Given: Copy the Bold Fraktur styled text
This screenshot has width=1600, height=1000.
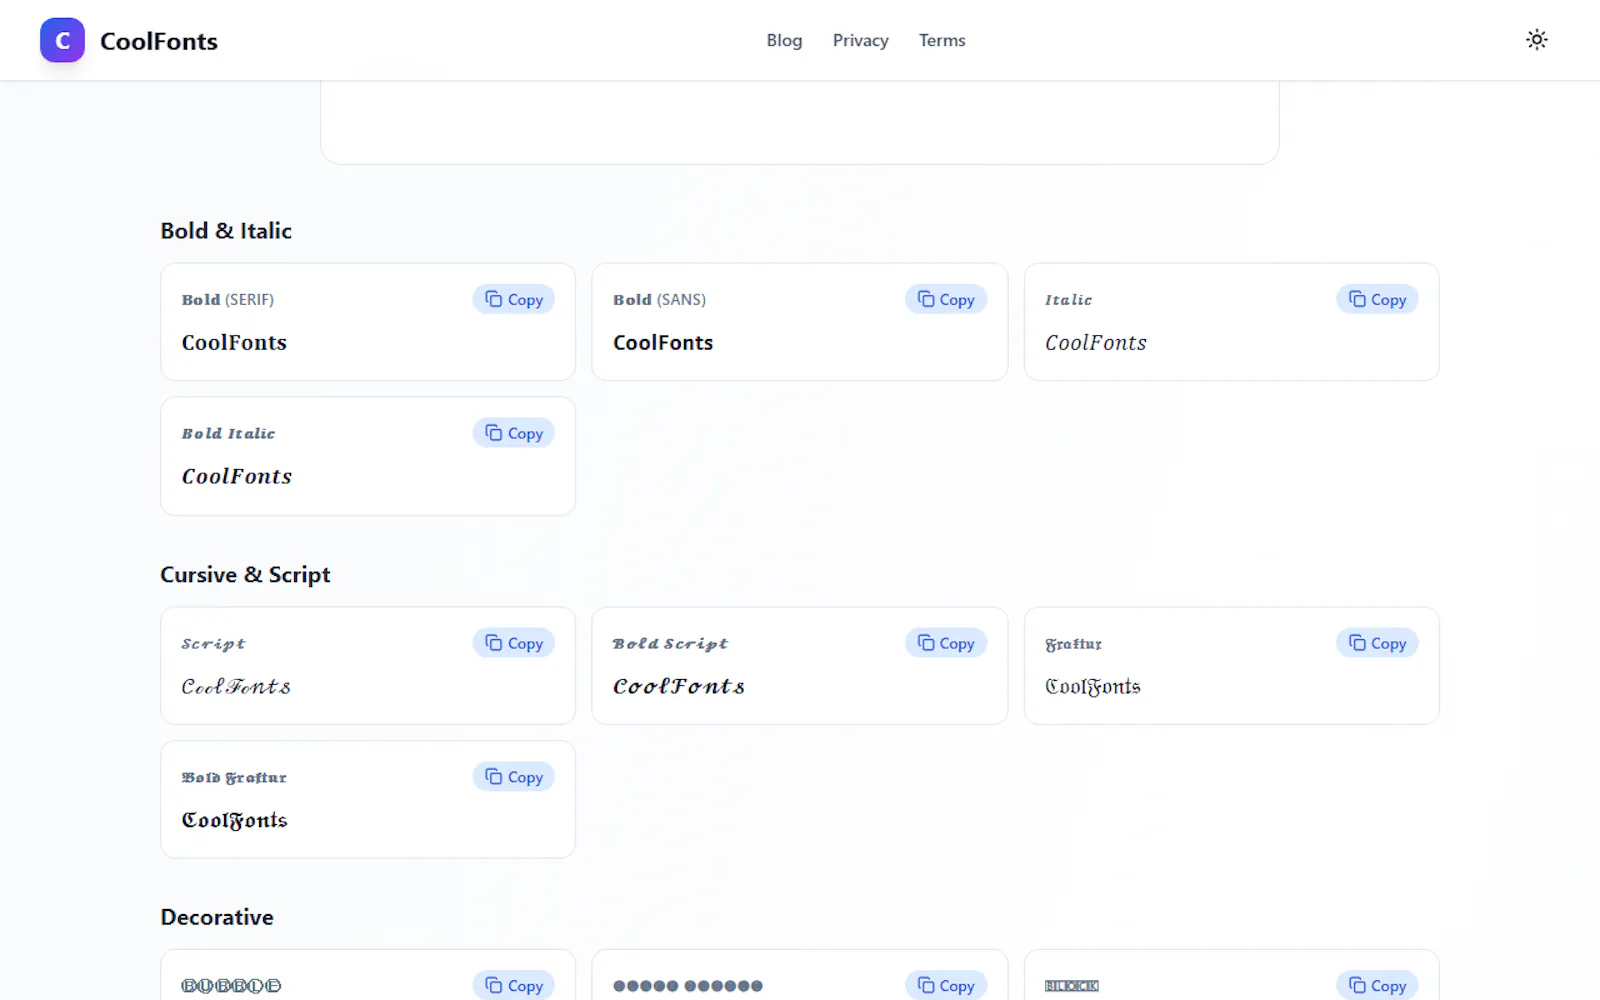Looking at the screenshot, I should pos(514,777).
